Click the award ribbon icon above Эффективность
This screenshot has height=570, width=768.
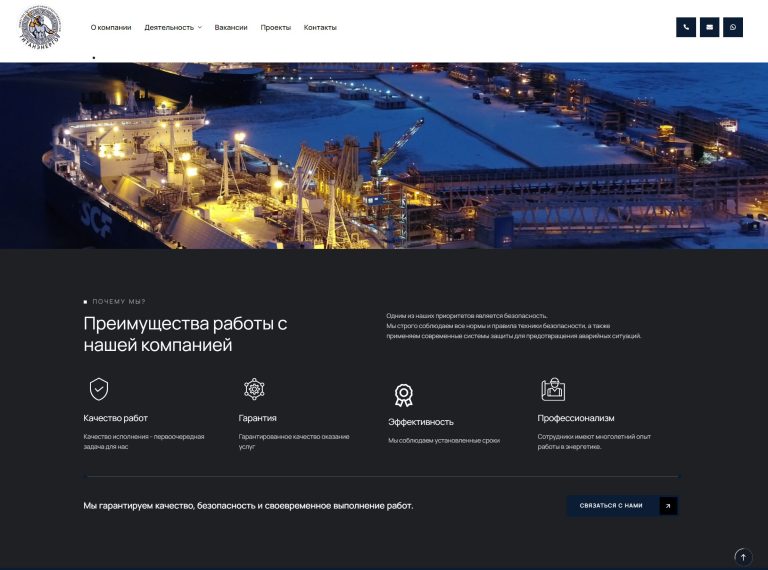(403, 394)
